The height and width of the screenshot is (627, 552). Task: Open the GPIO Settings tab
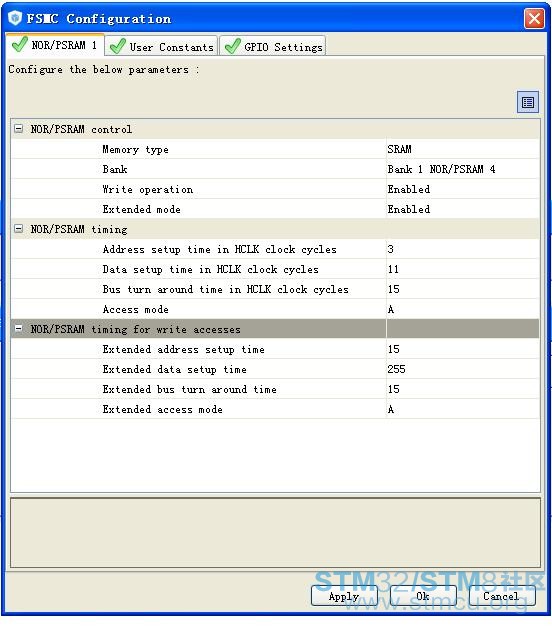click(x=273, y=46)
